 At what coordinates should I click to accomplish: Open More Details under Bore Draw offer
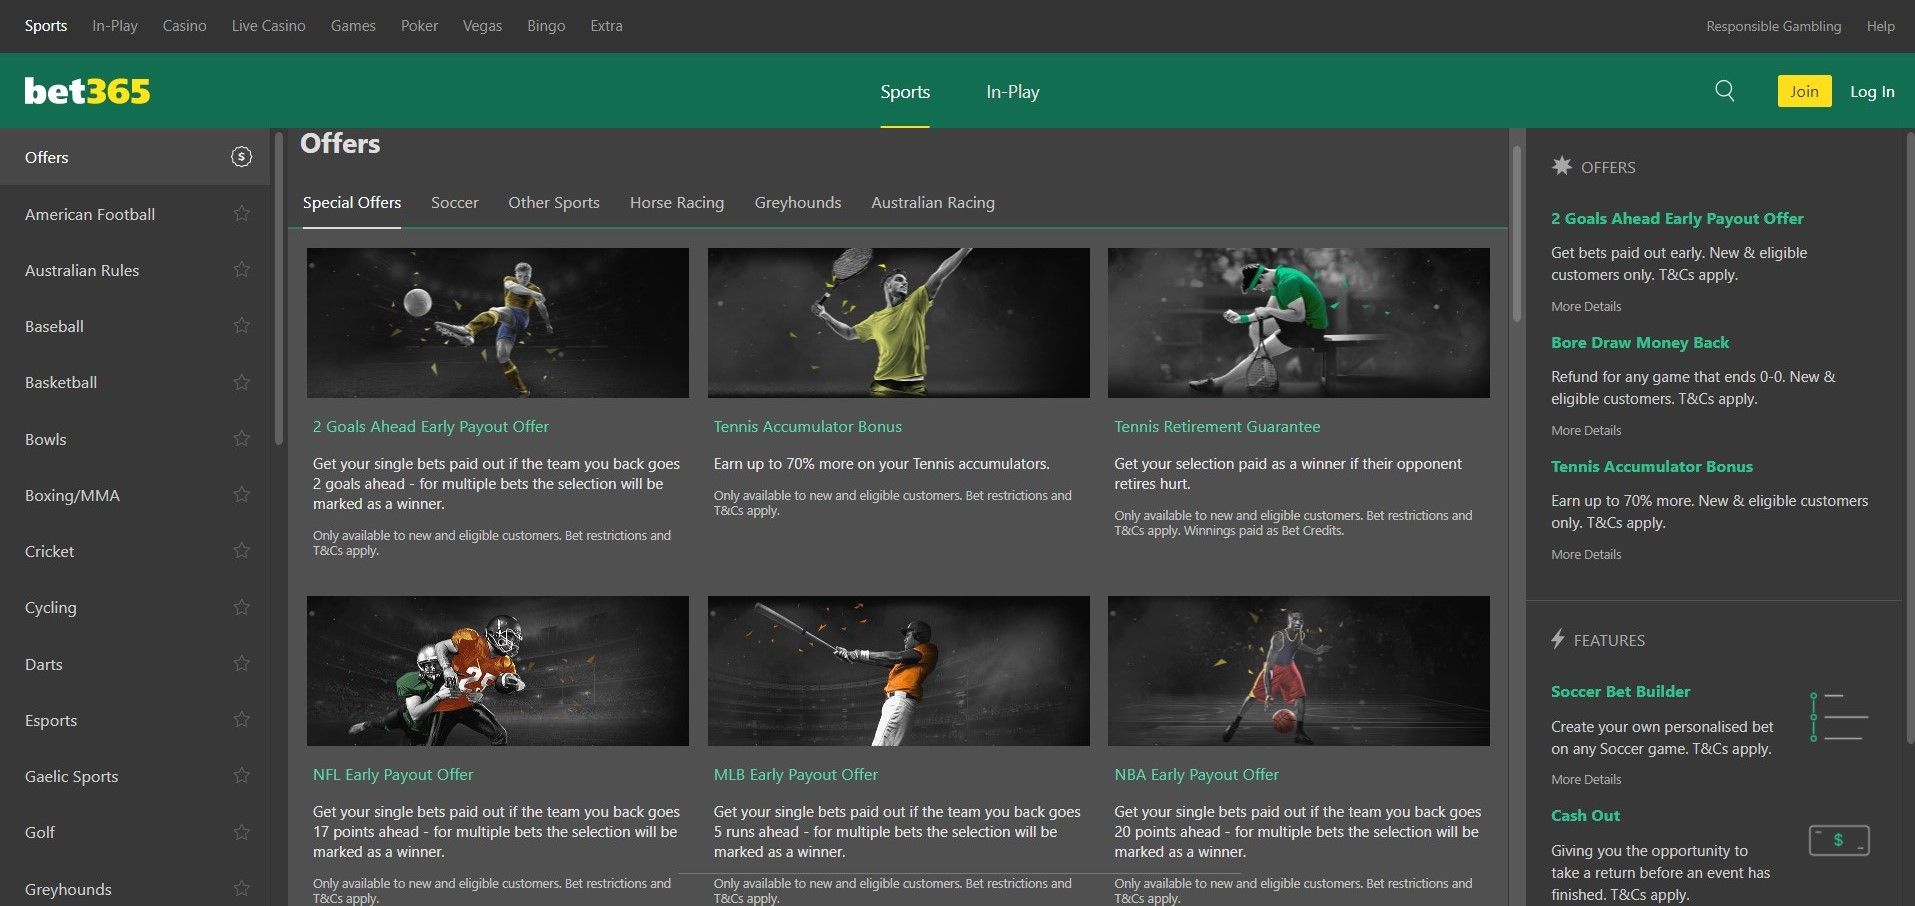pyautogui.click(x=1586, y=430)
